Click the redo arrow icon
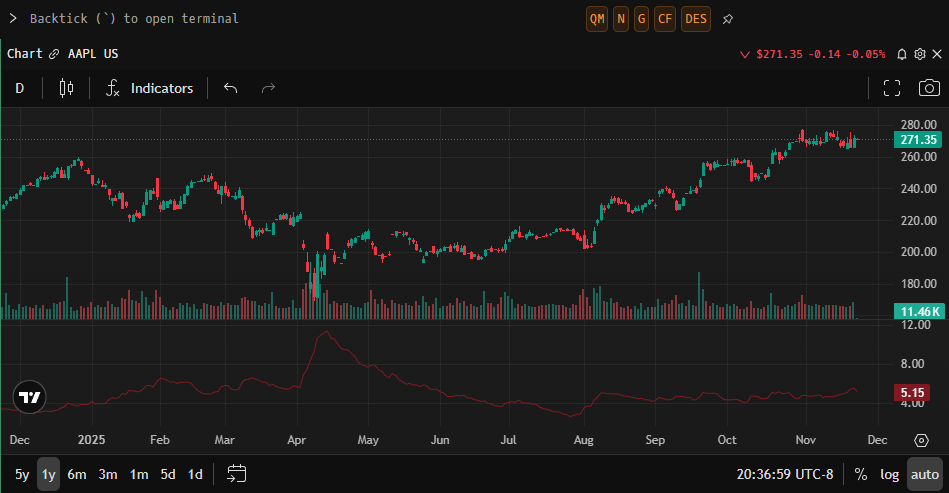Screen dimensions: 949x493 (x=268, y=88)
